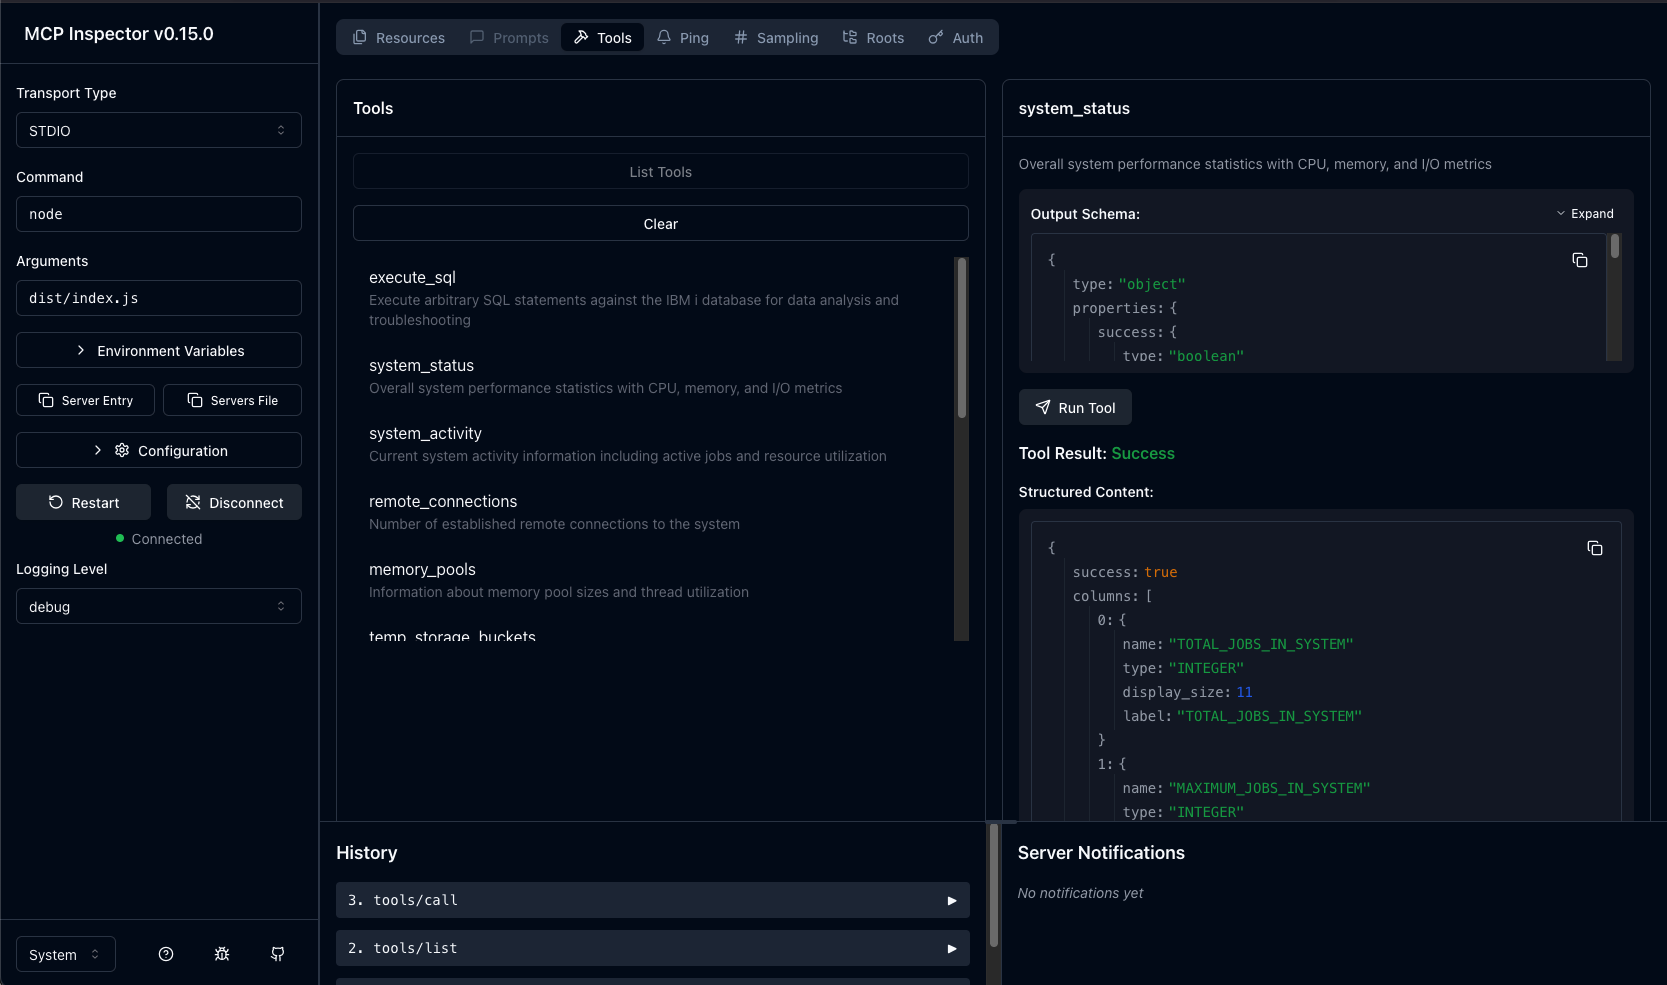Expand the Configuration section
This screenshot has height=985, width=1667.
(x=159, y=451)
